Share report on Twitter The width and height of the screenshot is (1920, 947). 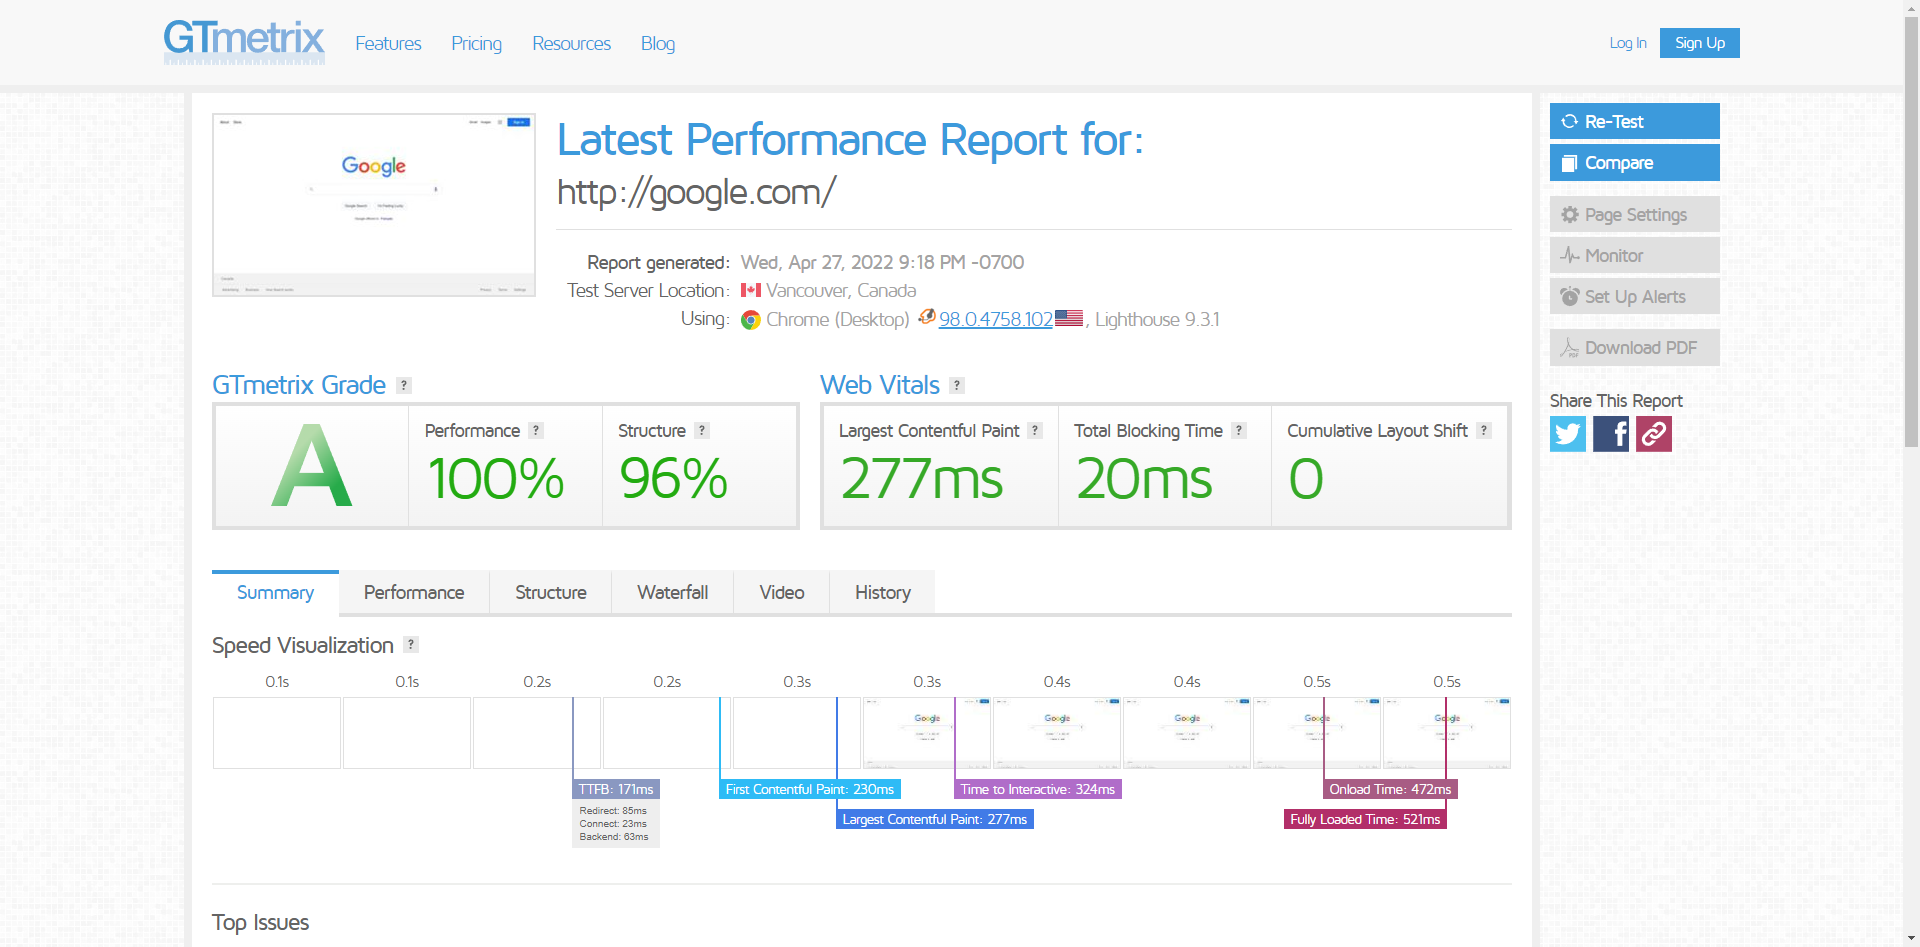[x=1568, y=434]
